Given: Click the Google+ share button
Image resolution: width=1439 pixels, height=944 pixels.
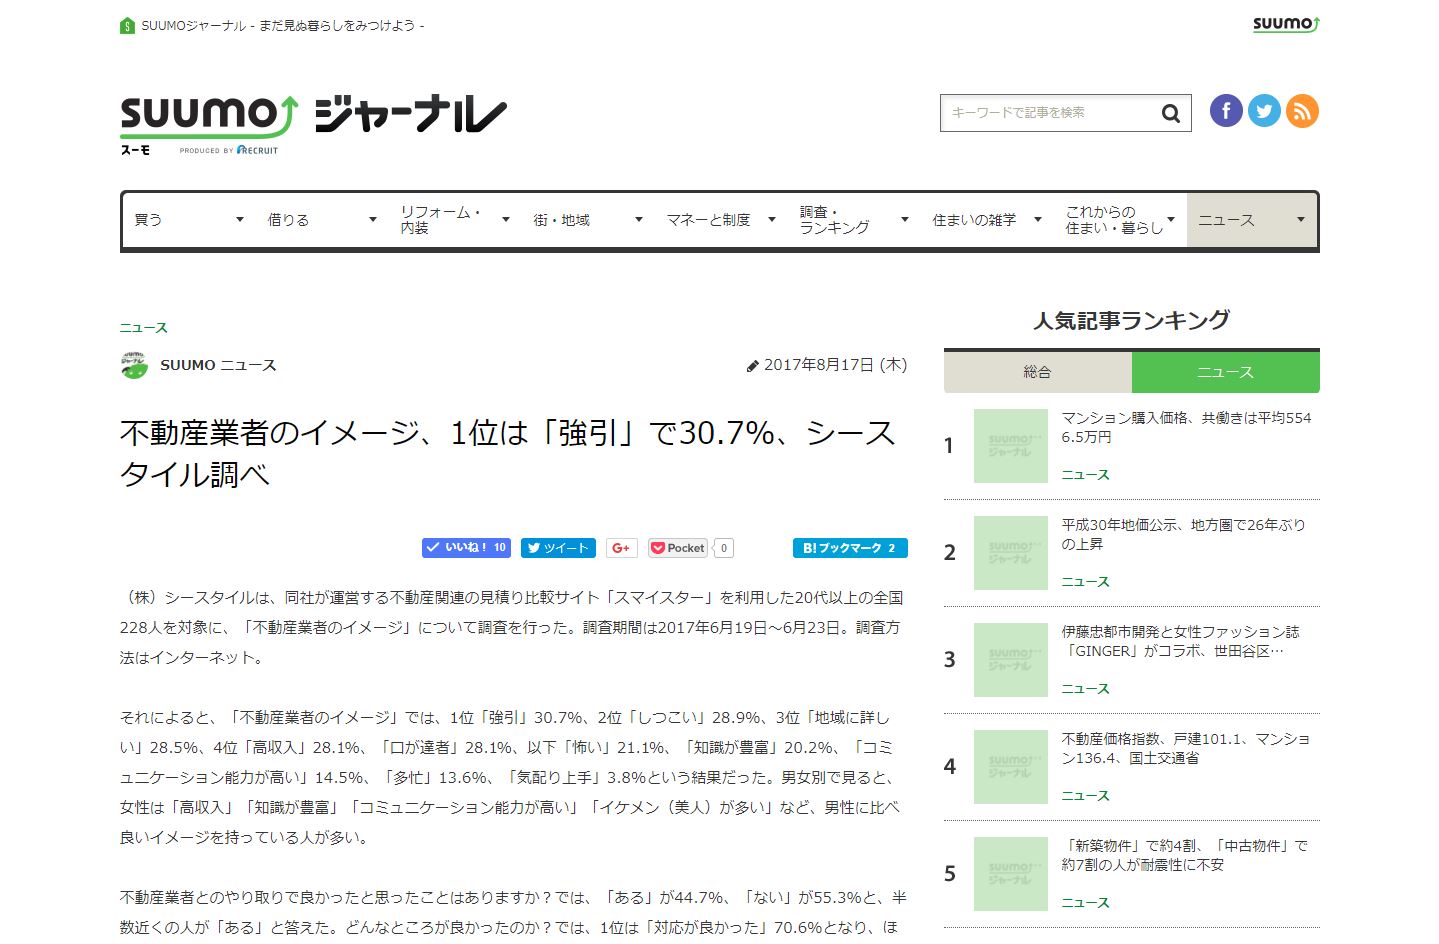Looking at the screenshot, I should 621,548.
